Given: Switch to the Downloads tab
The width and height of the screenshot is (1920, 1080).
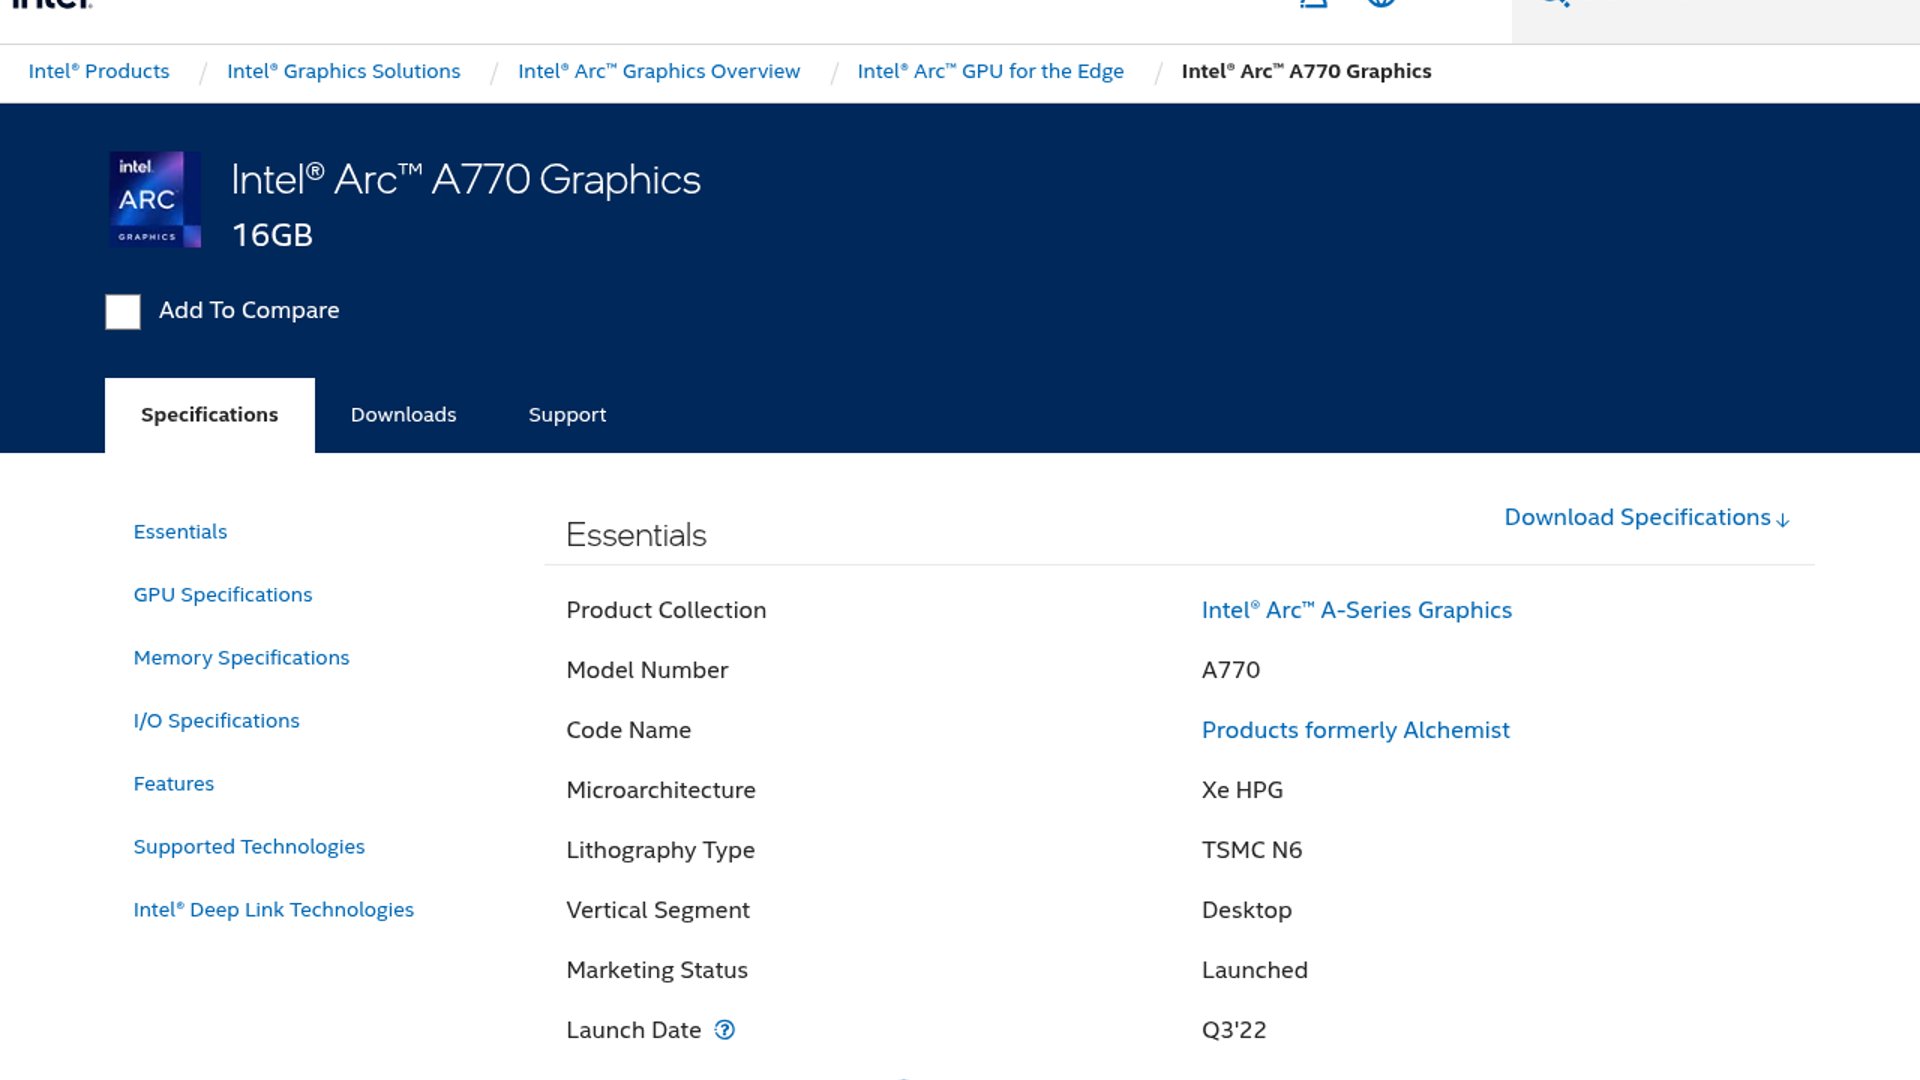Looking at the screenshot, I should (403, 415).
